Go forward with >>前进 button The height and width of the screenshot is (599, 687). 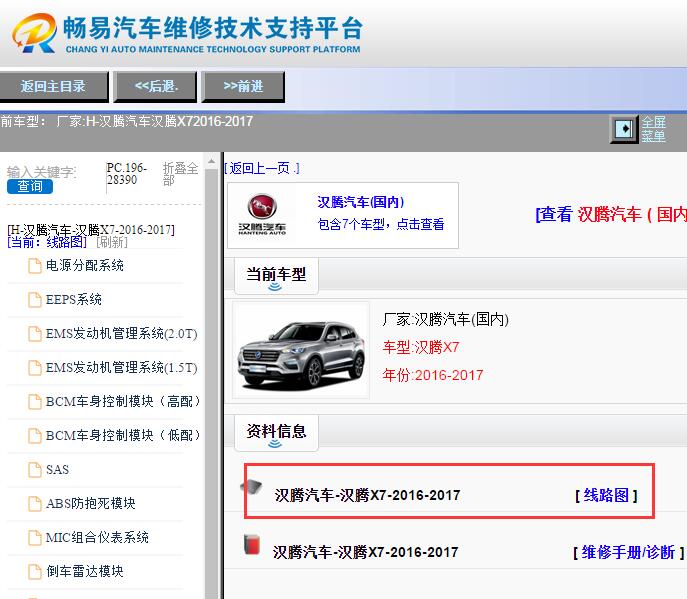243,86
